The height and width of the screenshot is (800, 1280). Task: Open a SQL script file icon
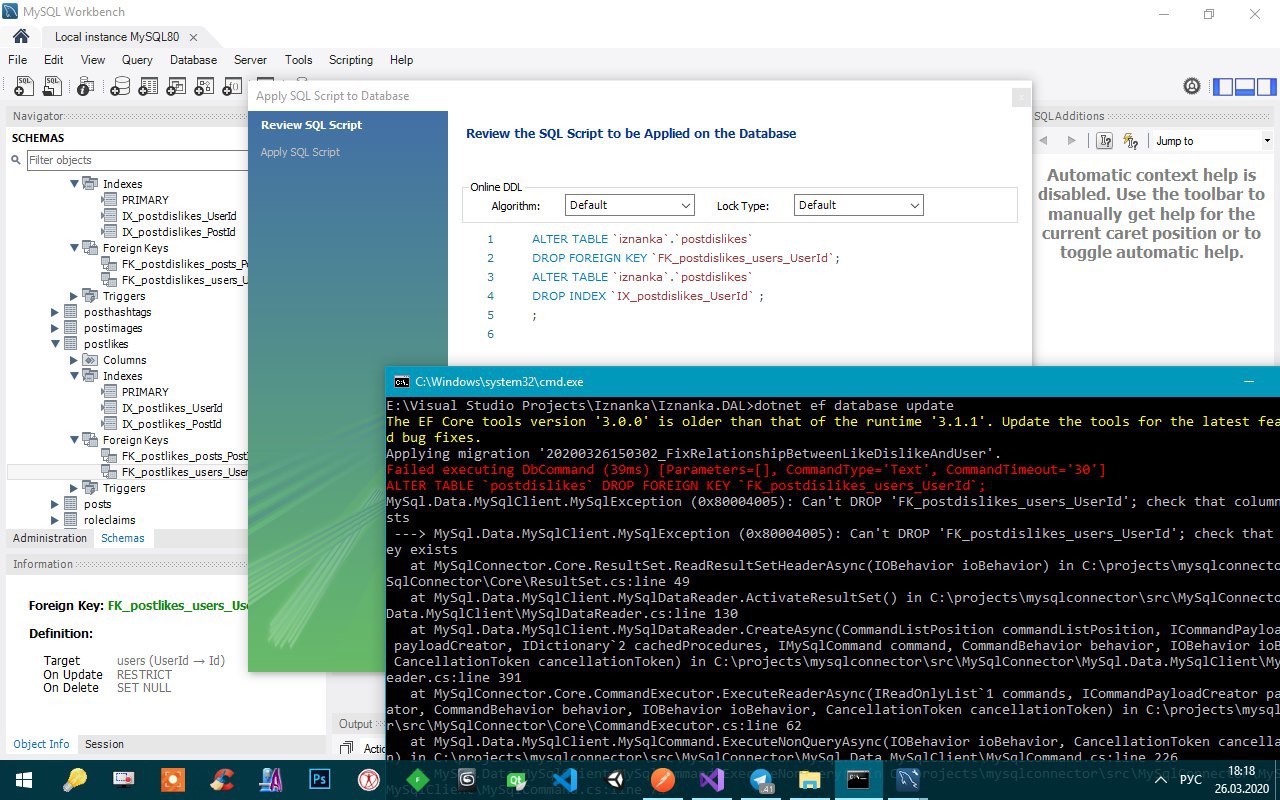click(52, 87)
